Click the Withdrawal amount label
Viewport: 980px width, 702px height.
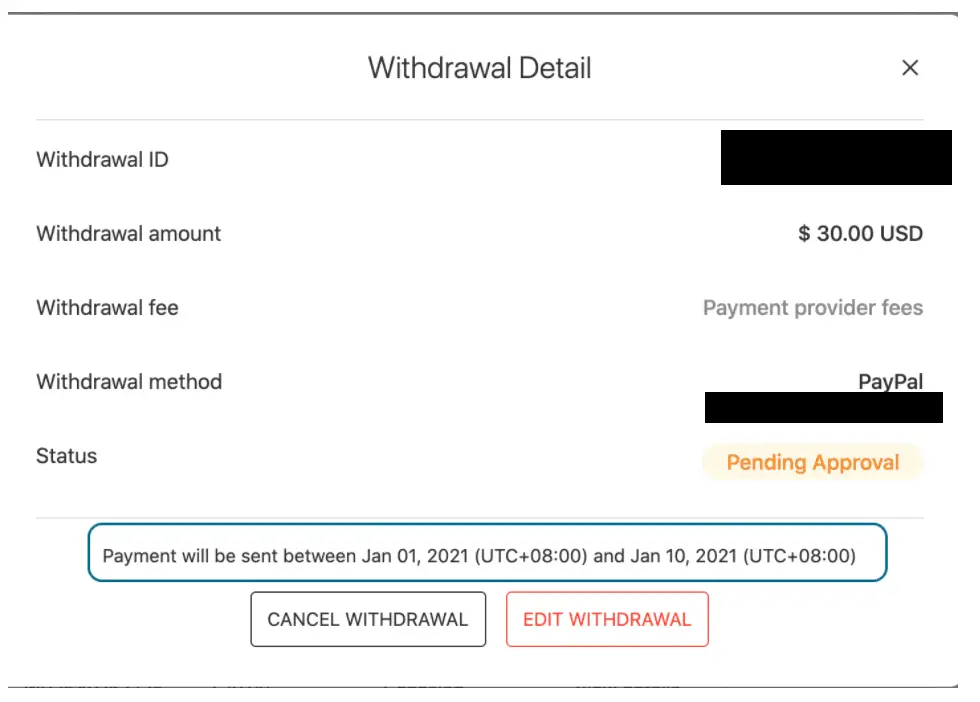click(129, 233)
